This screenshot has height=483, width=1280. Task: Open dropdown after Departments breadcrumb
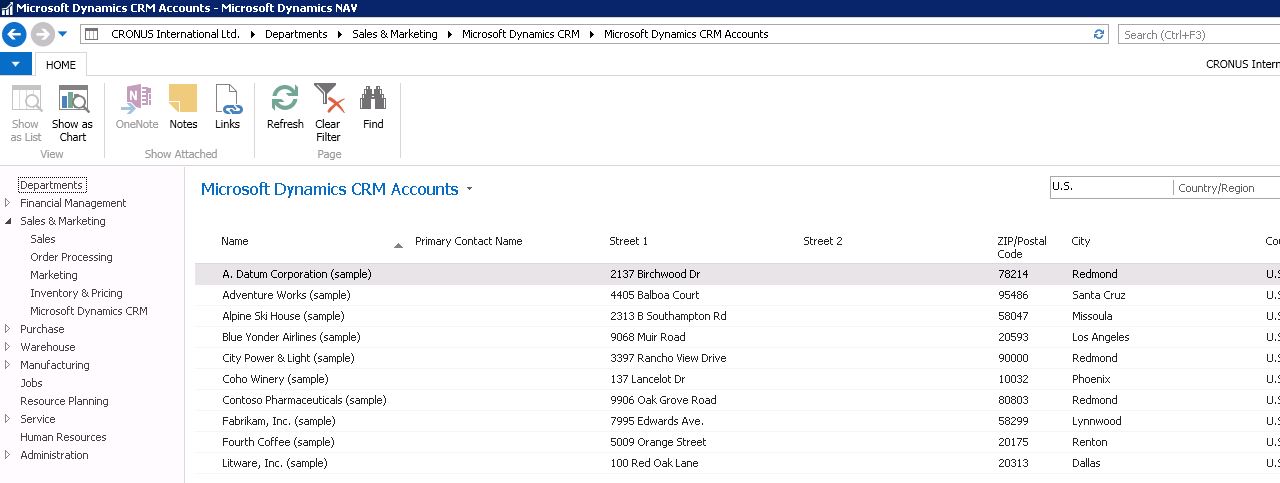coord(340,34)
